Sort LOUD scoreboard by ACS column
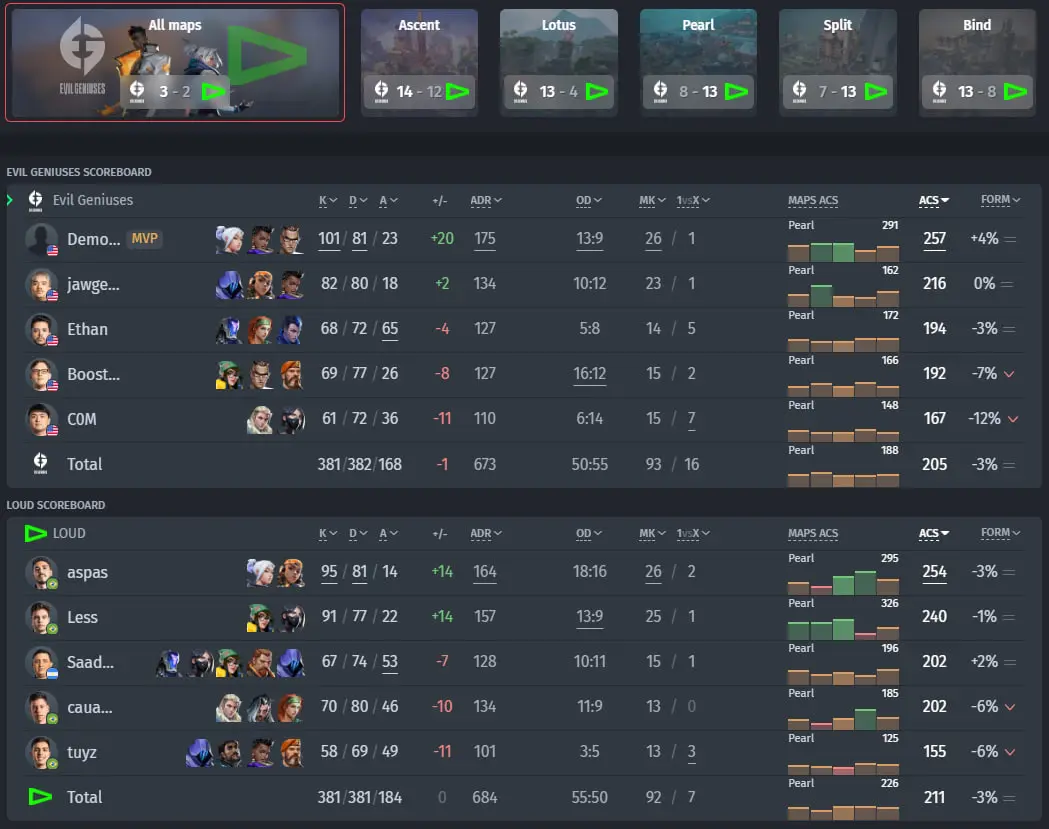The height and width of the screenshot is (829, 1049). click(934, 534)
